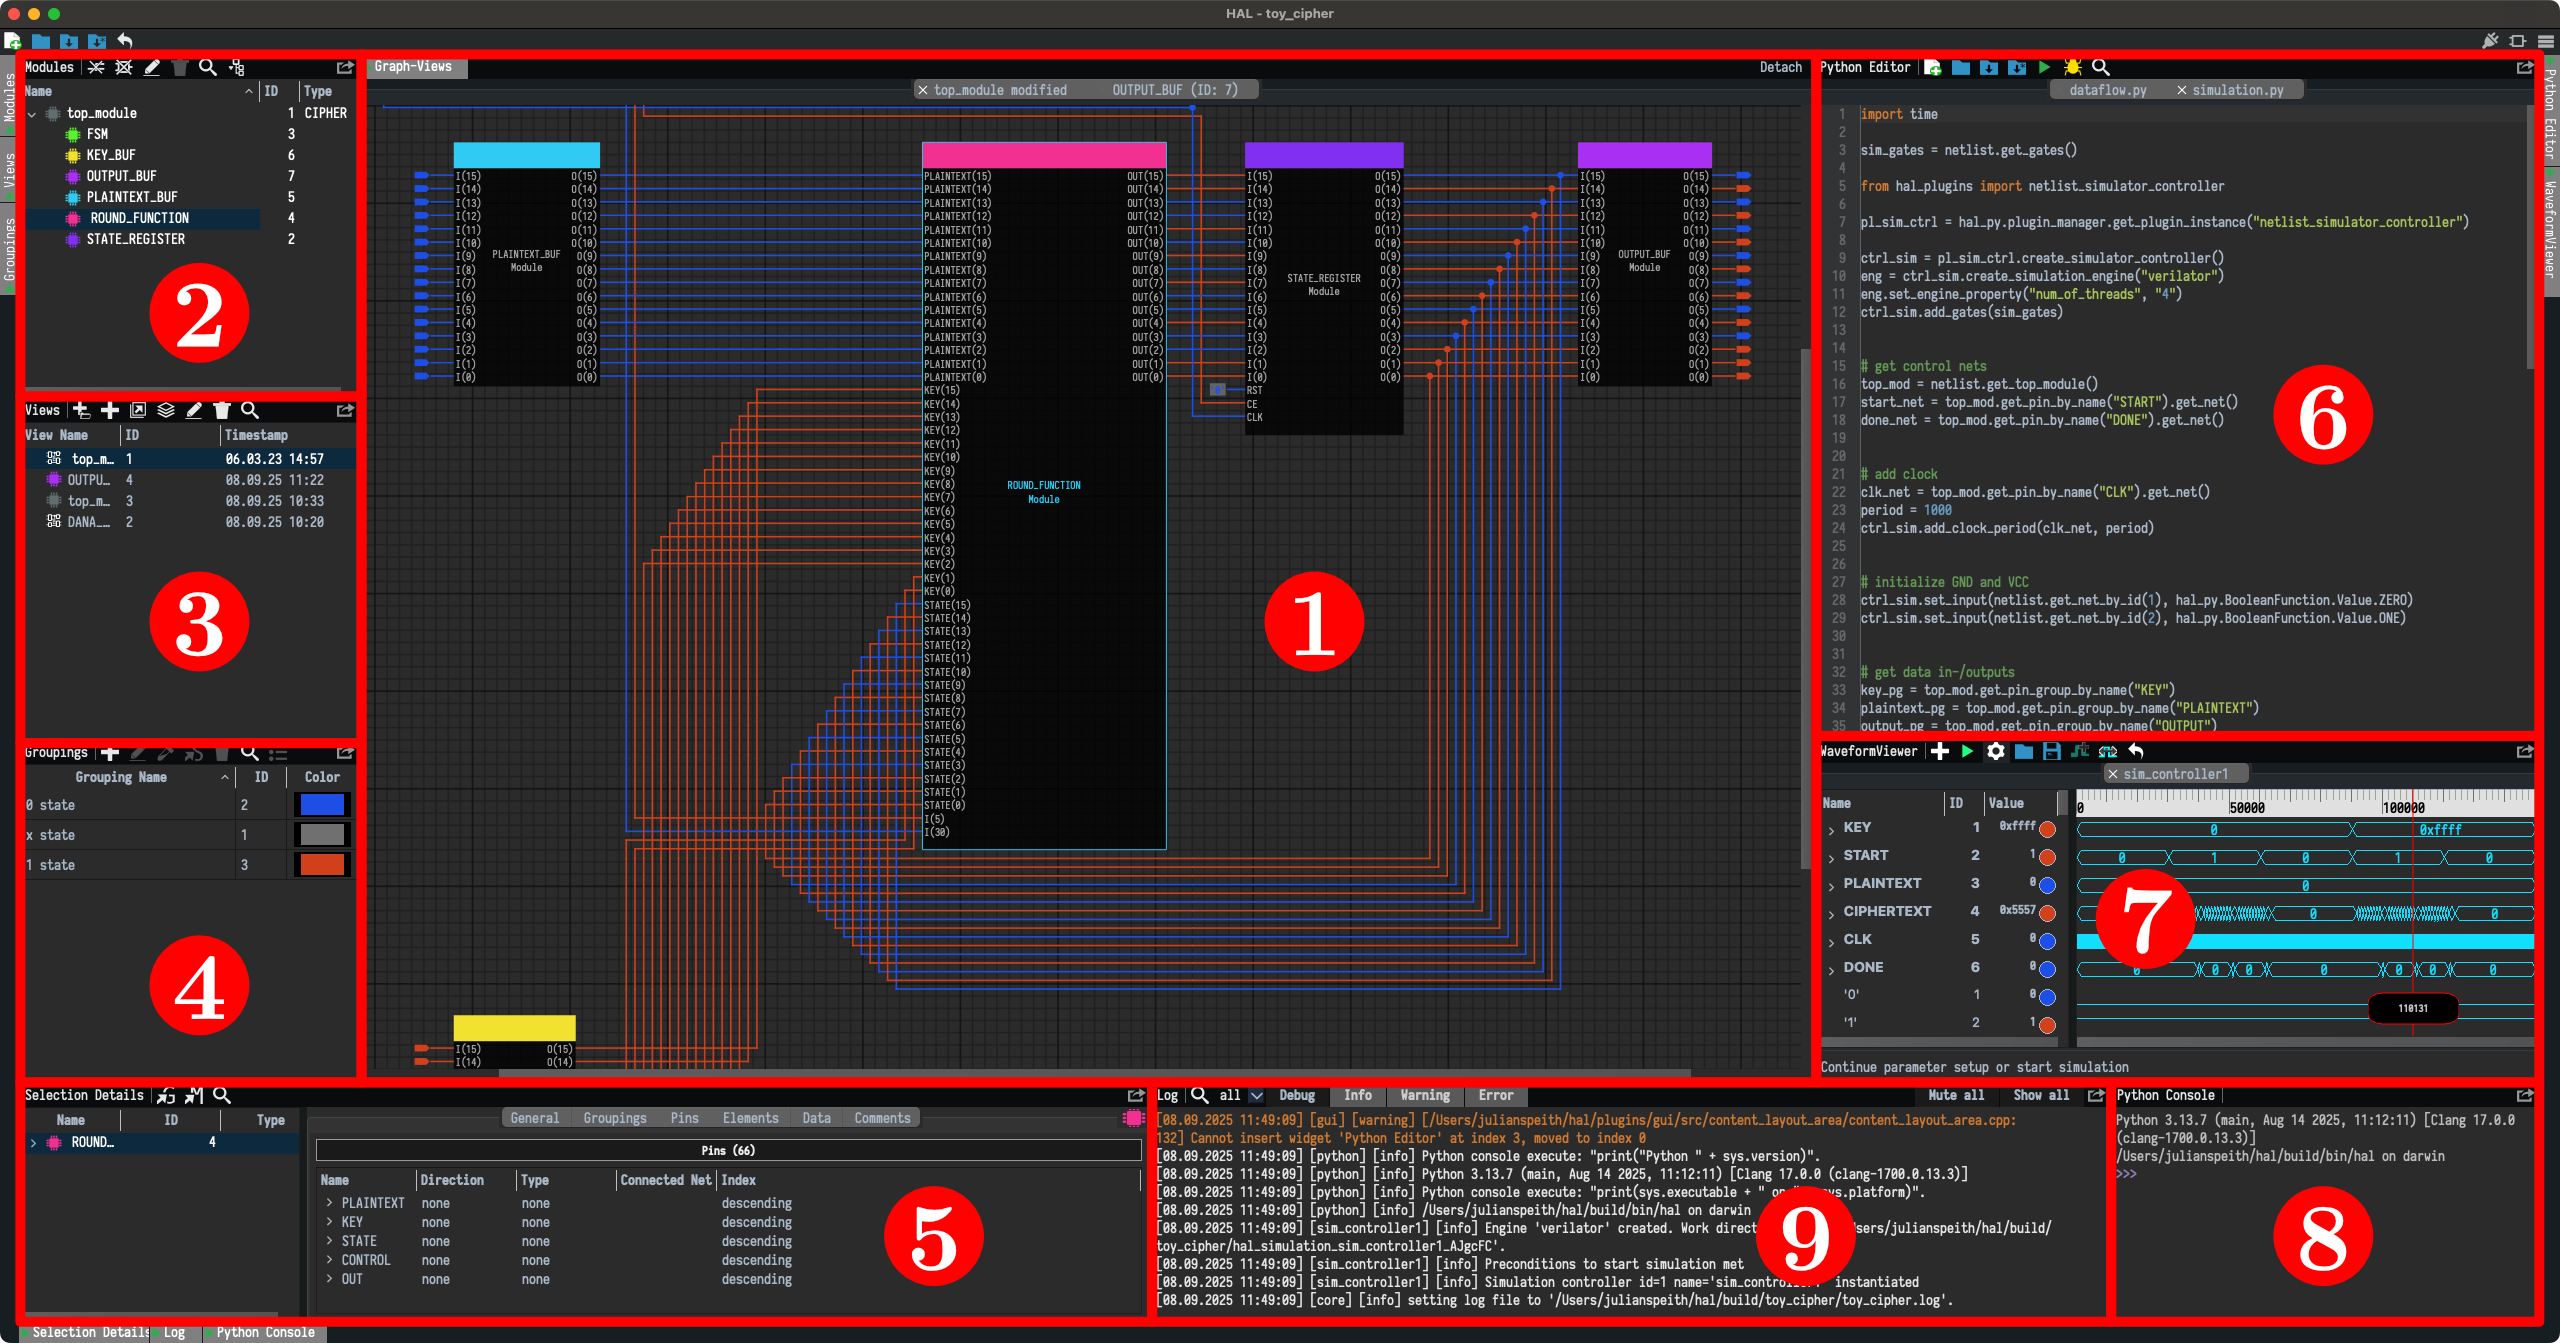The width and height of the screenshot is (2560, 1343).
Task: Open the search in the Modules panel
Action: tap(208, 67)
